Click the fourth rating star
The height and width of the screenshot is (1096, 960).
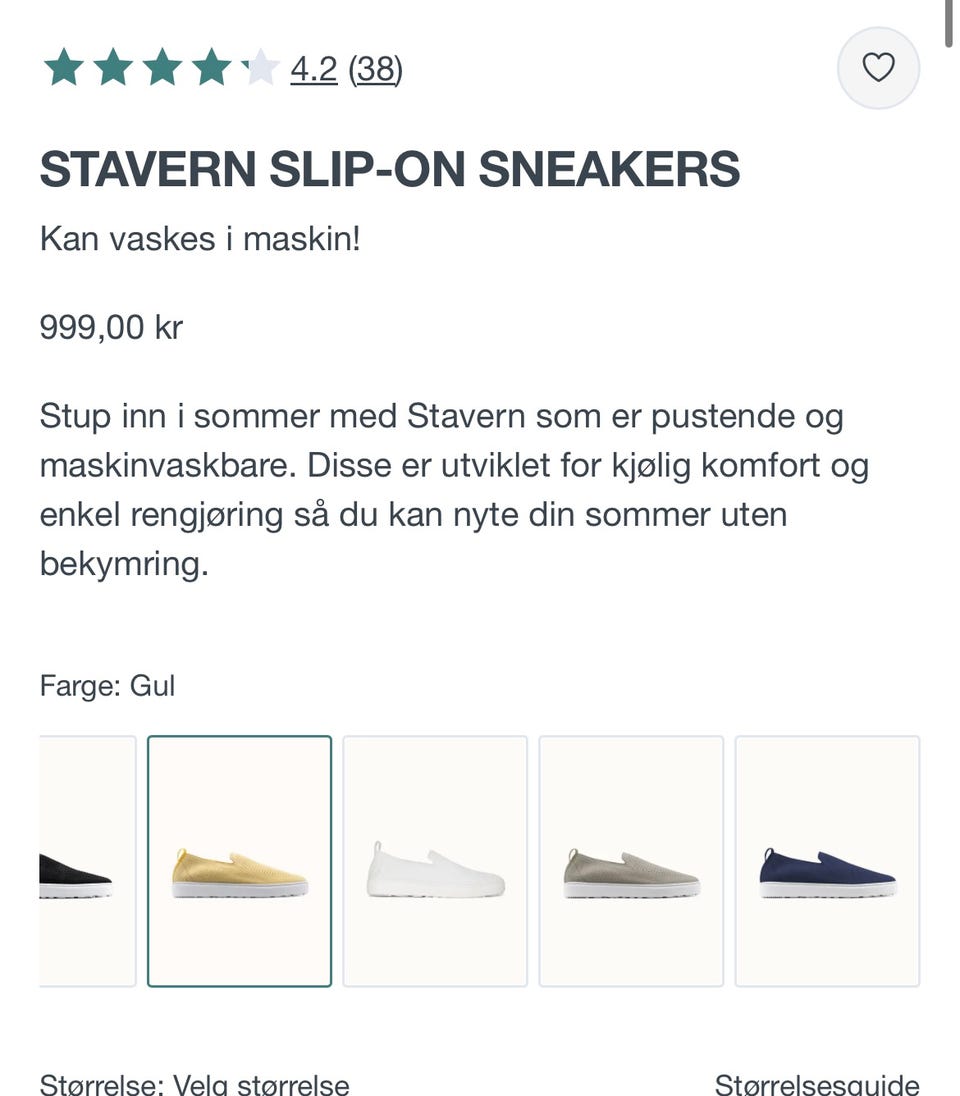(211, 67)
